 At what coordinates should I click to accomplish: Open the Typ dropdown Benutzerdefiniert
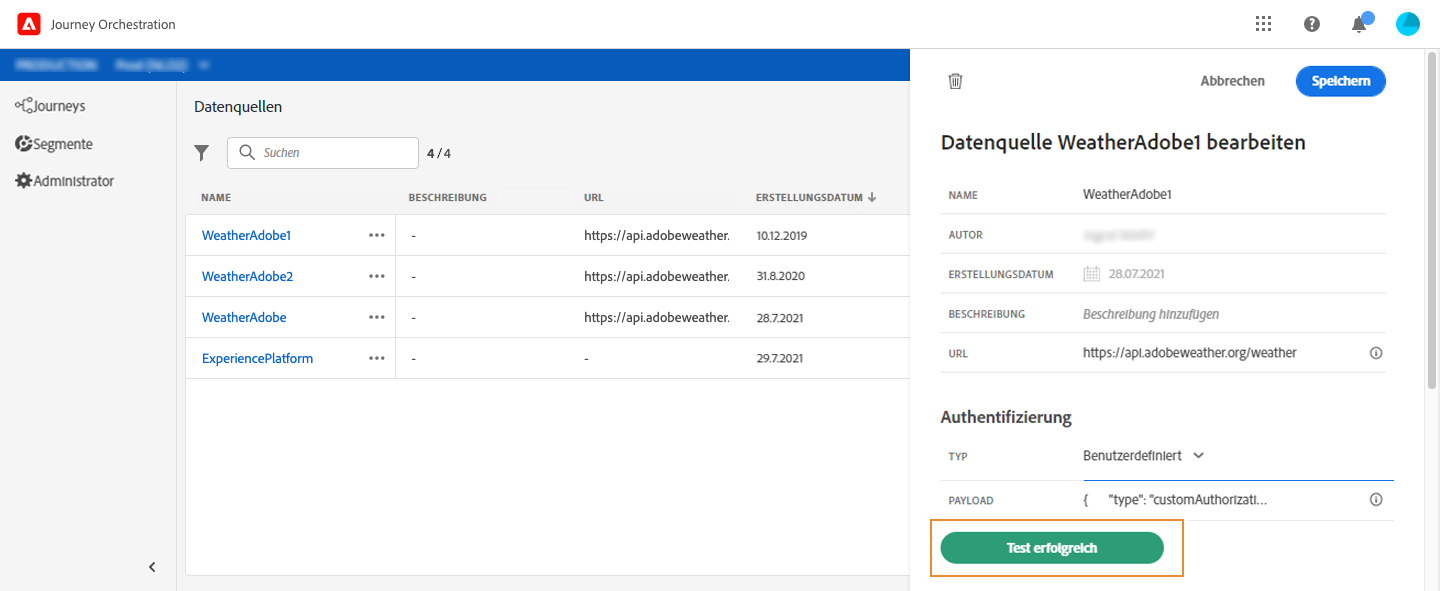click(x=1143, y=455)
